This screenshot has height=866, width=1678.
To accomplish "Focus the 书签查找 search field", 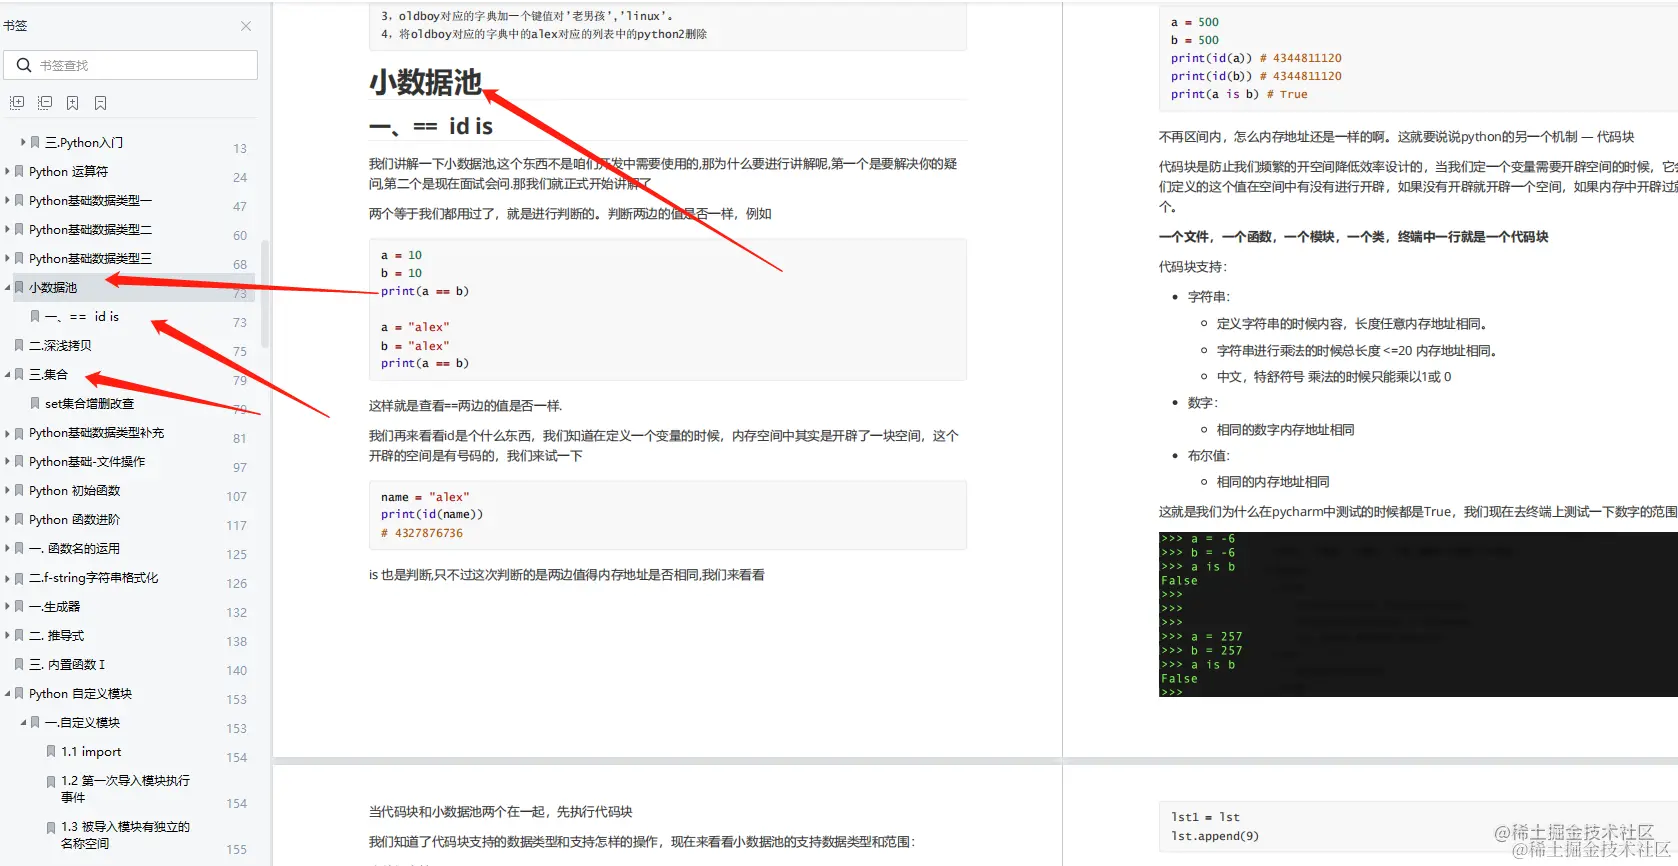I will coord(131,65).
